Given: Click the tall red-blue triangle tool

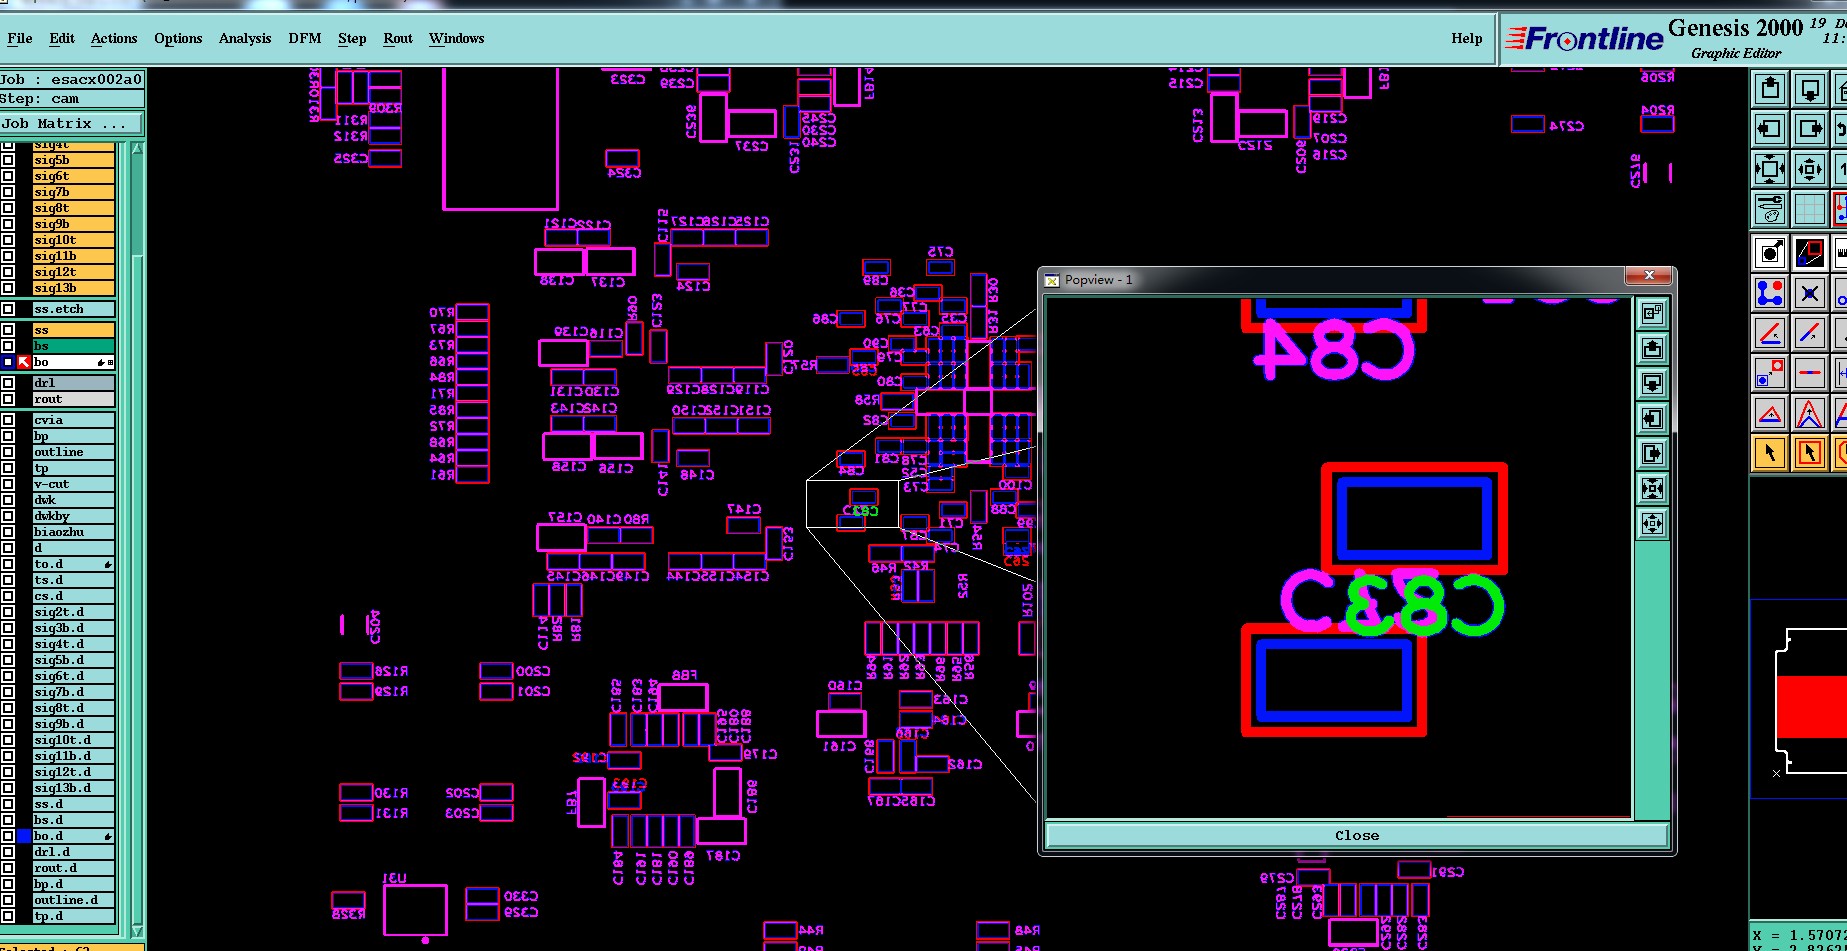Looking at the screenshot, I should click(x=1810, y=413).
